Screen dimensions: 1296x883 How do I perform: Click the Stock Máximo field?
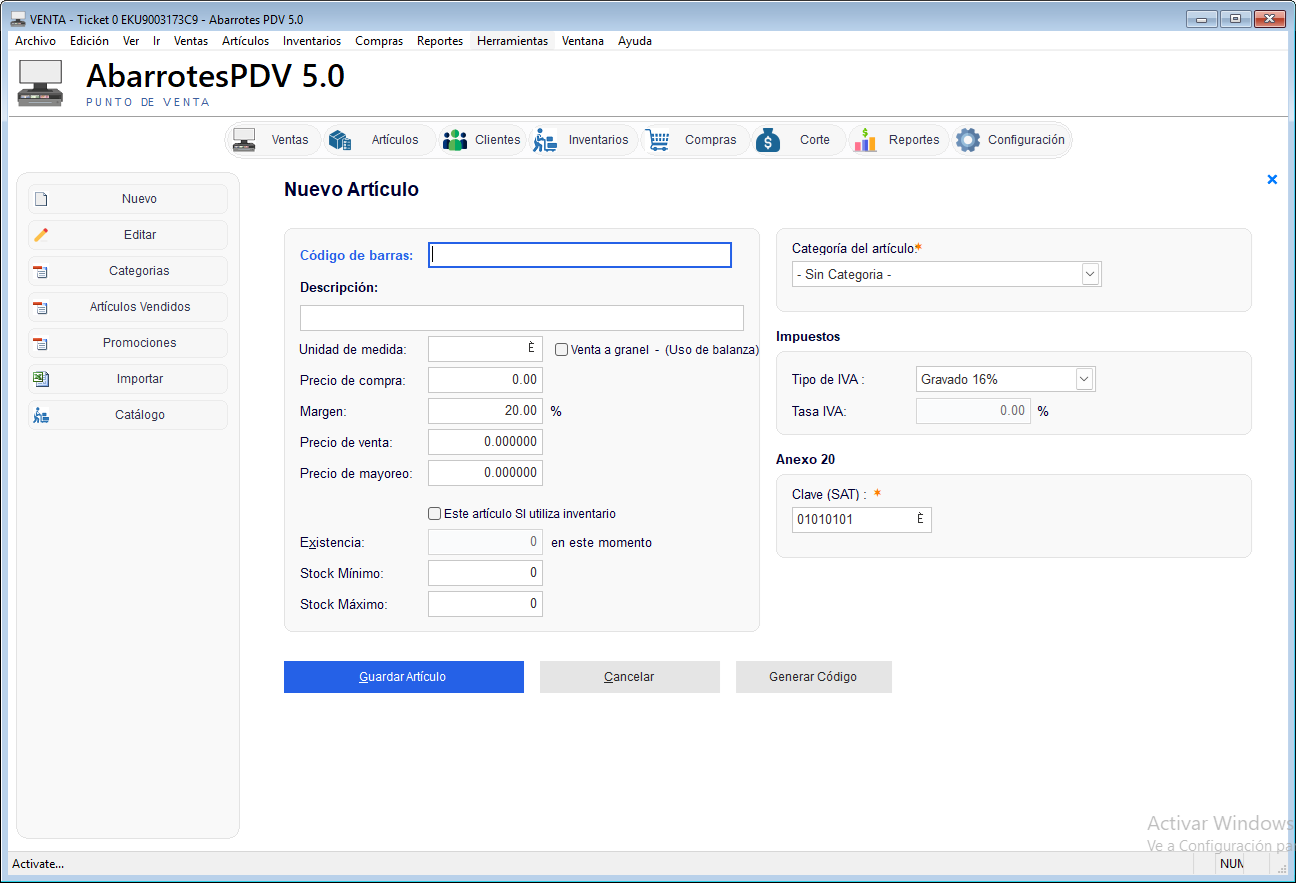point(485,604)
